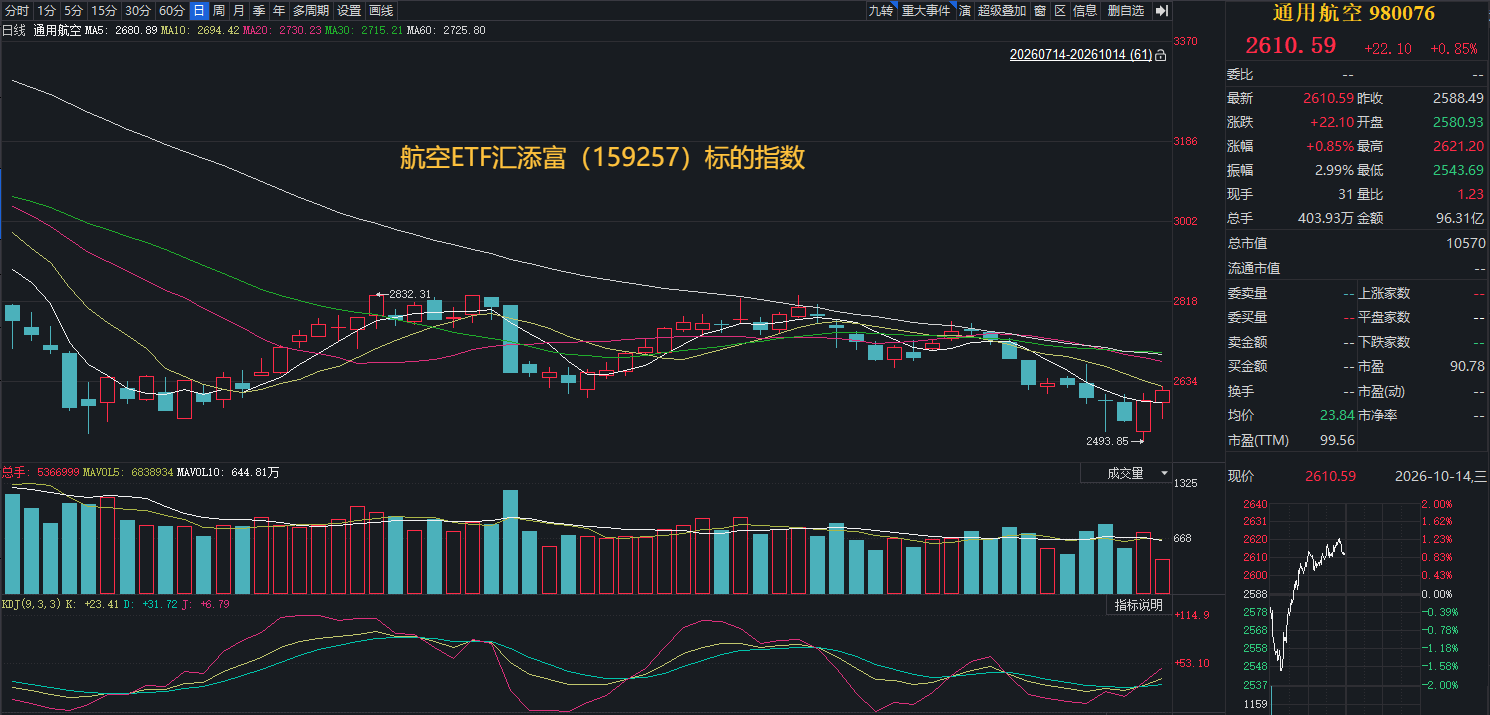Open the 成交量 indicator dropdown

point(1125,473)
